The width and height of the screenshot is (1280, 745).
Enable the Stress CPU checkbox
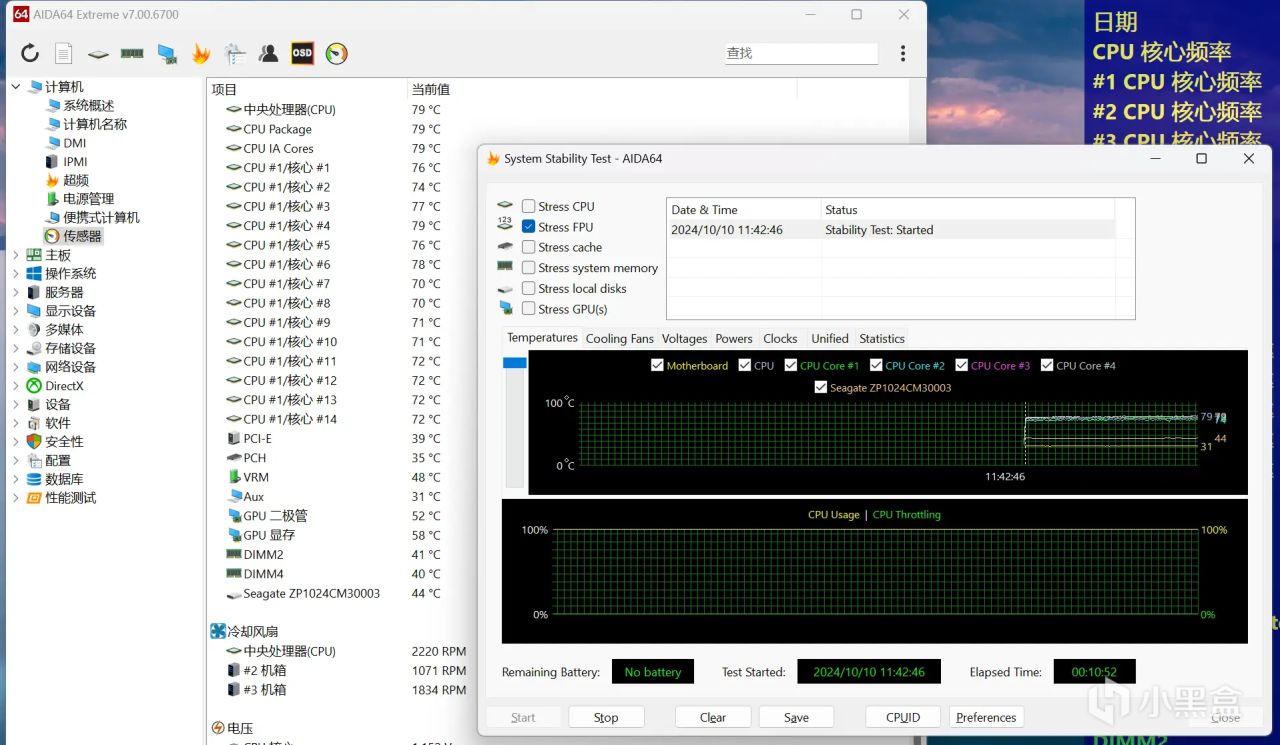point(529,206)
